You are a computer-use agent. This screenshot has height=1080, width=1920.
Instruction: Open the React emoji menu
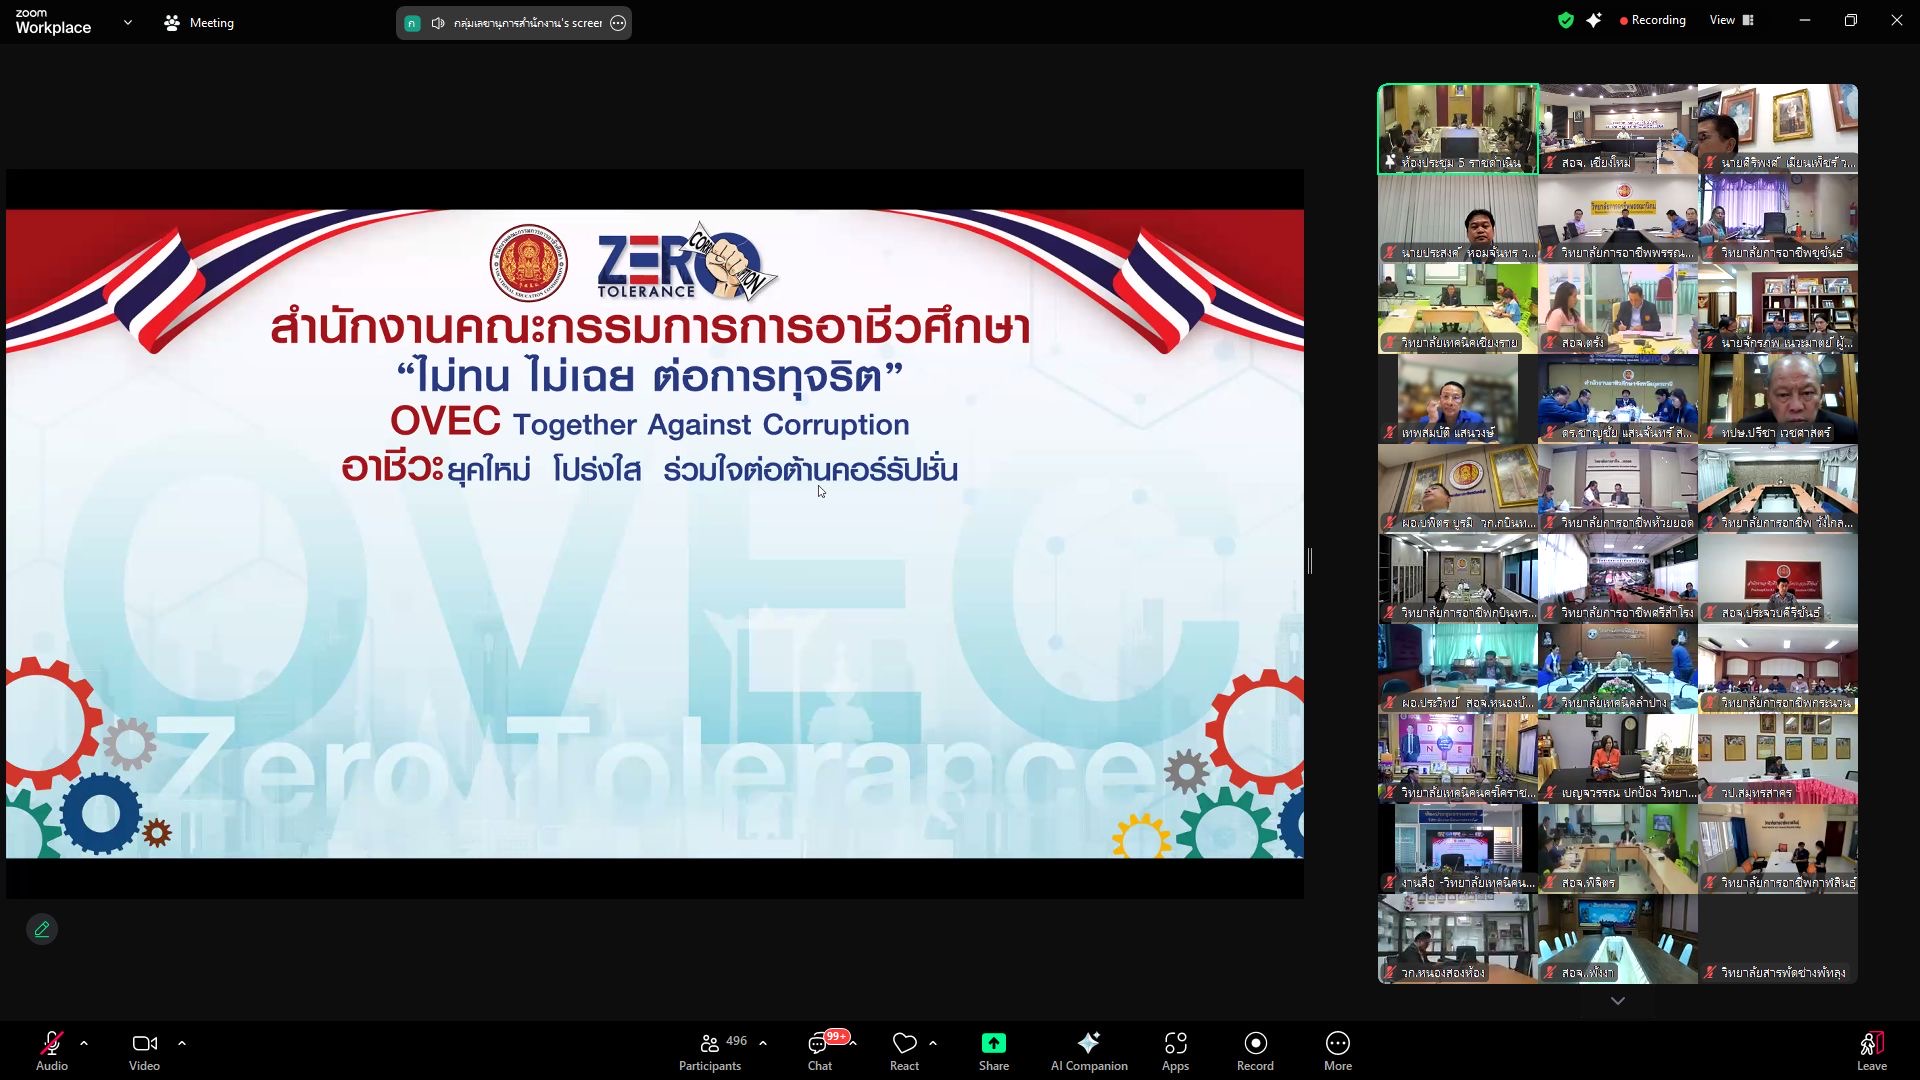click(x=904, y=1051)
